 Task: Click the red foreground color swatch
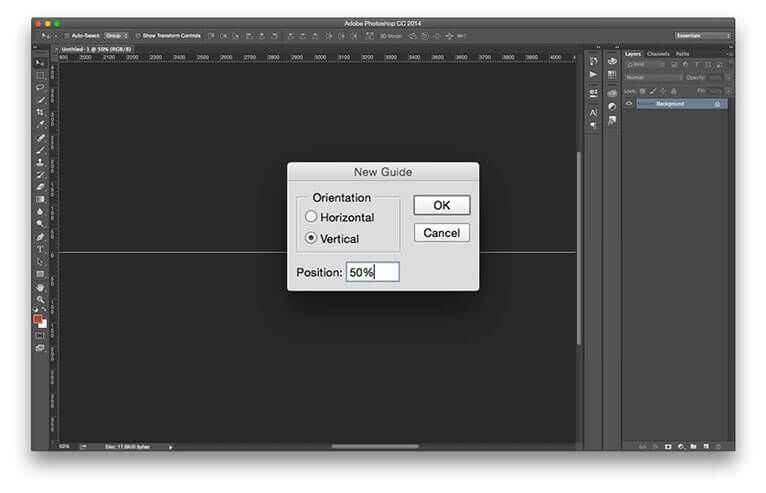point(38,319)
